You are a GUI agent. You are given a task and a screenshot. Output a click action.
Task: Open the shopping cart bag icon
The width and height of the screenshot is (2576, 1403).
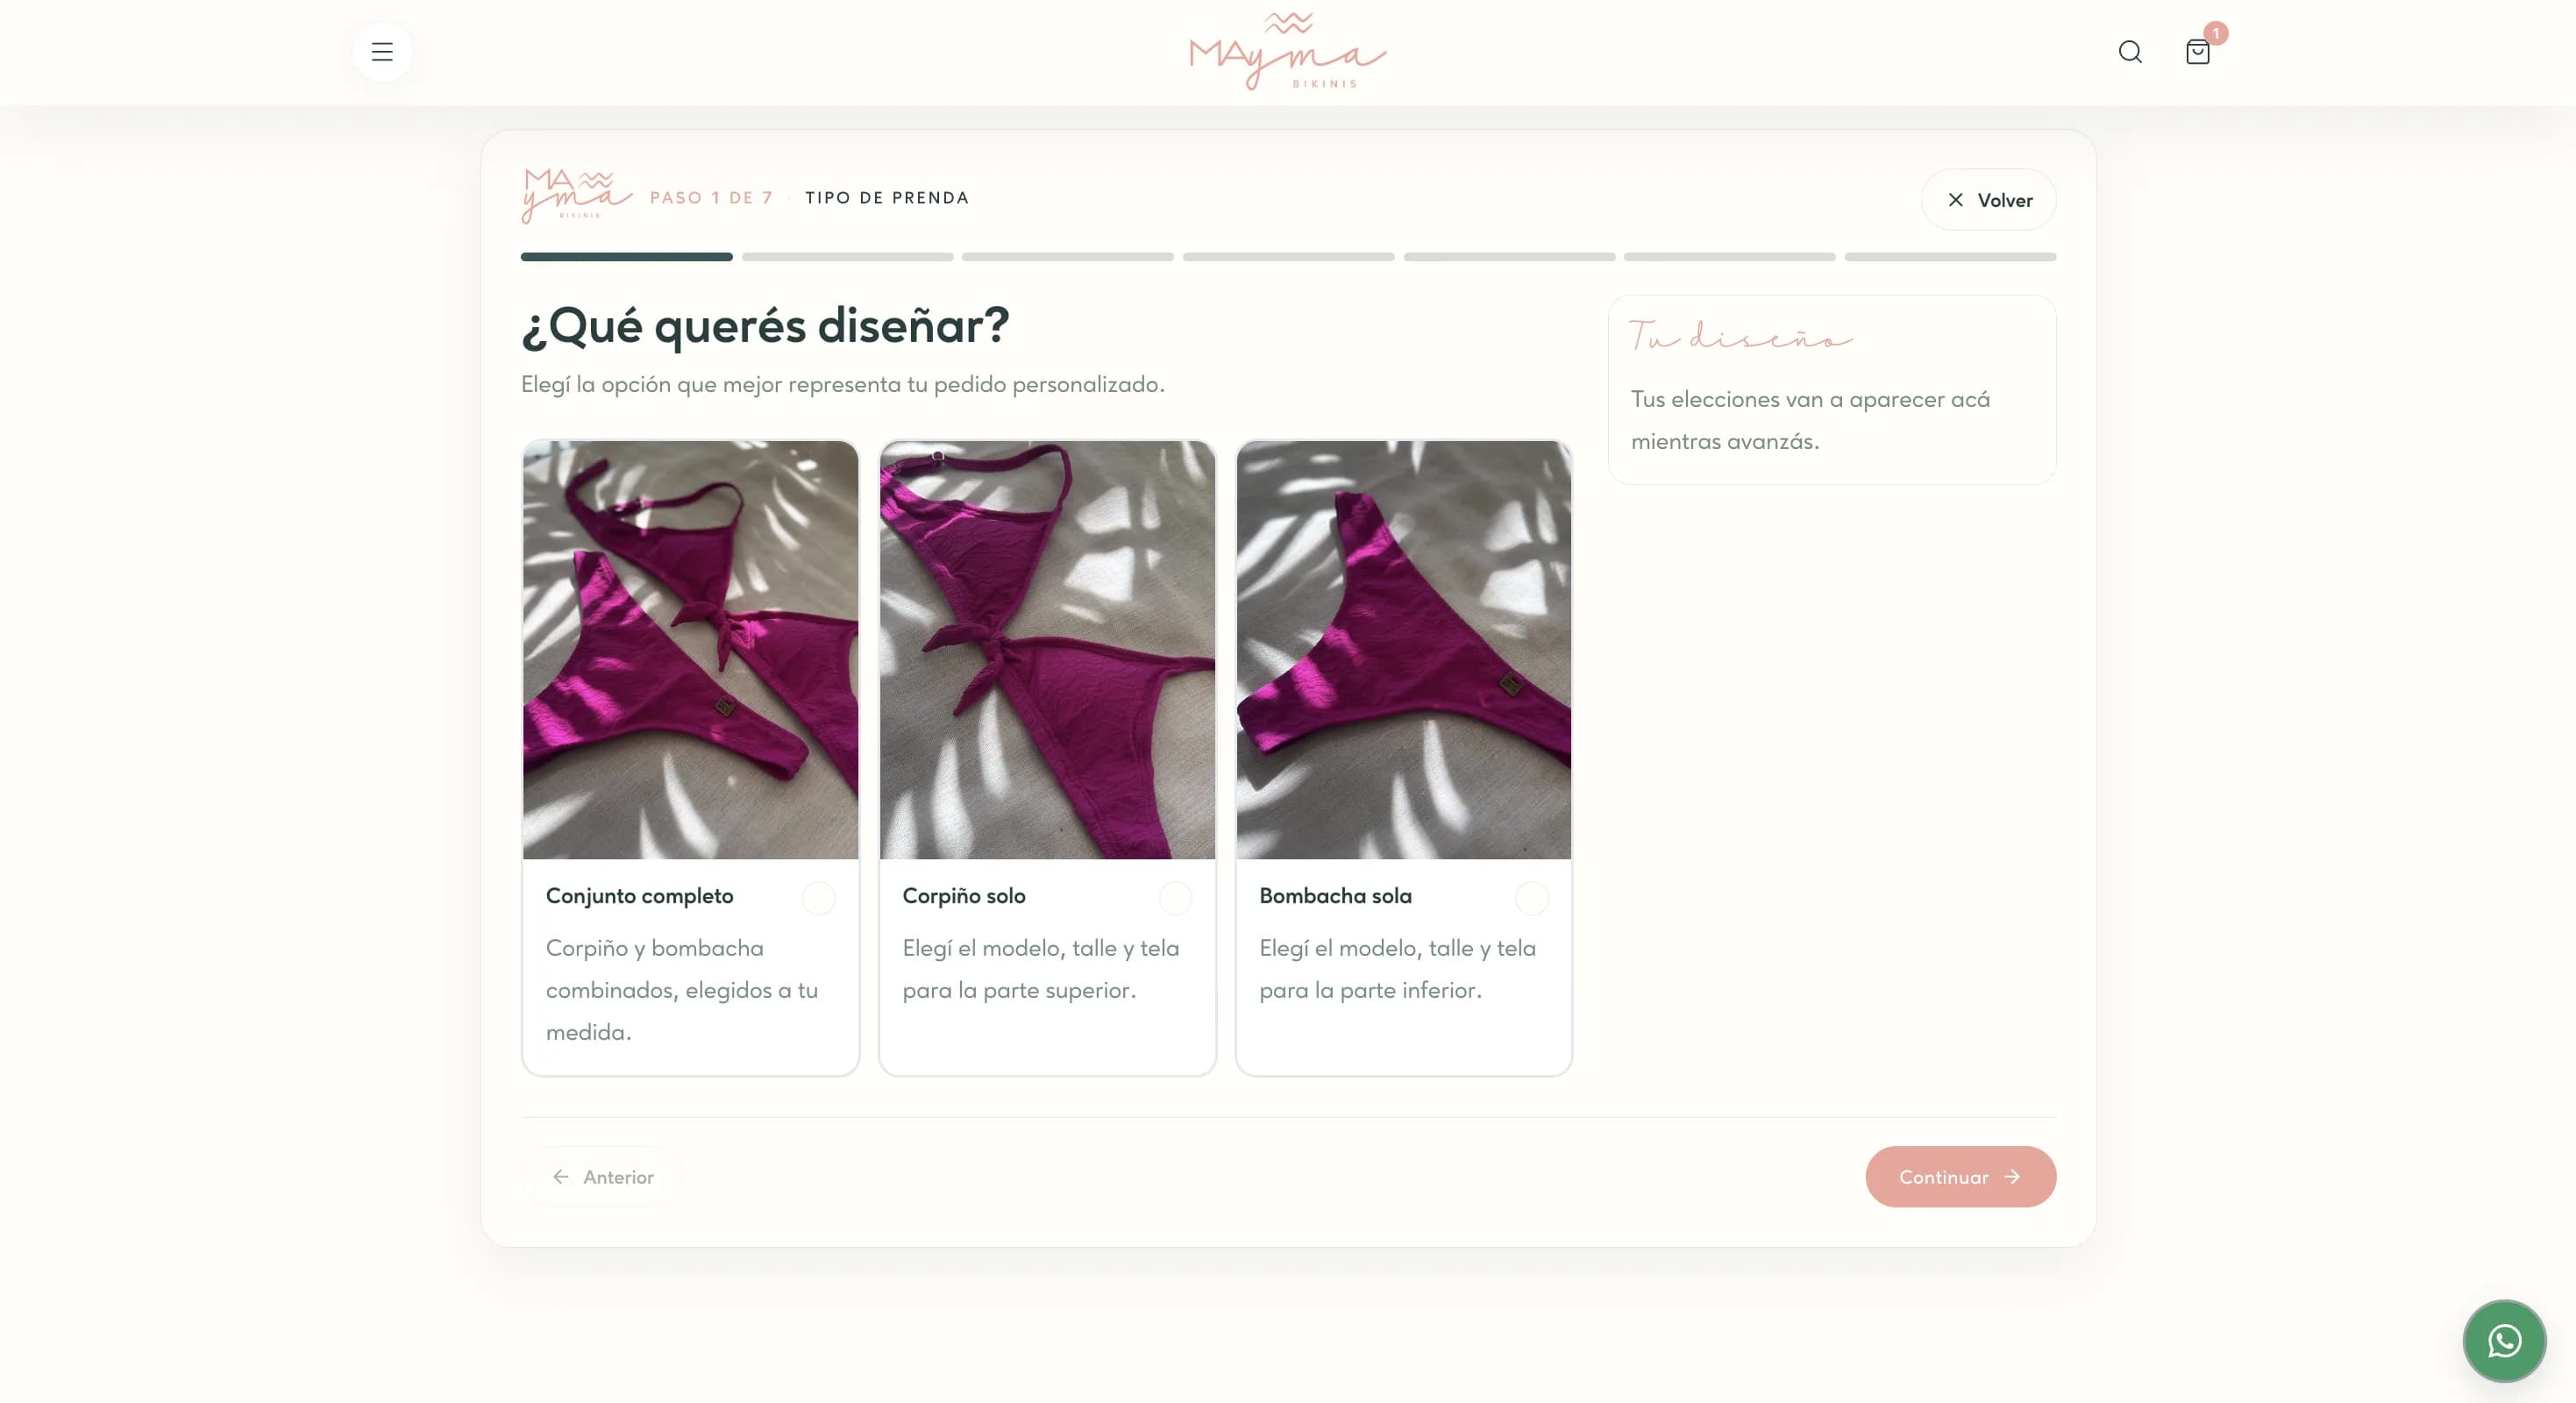click(2197, 52)
